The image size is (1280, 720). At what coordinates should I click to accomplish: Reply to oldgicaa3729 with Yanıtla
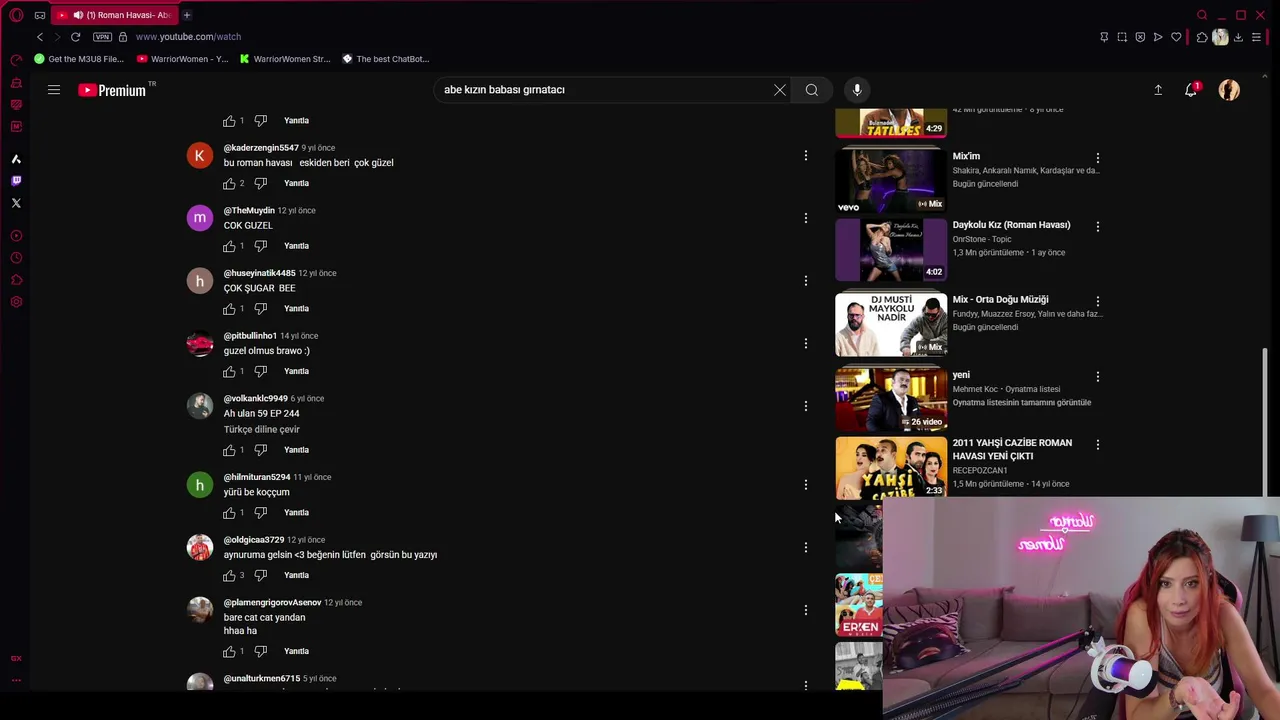(x=296, y=576)
